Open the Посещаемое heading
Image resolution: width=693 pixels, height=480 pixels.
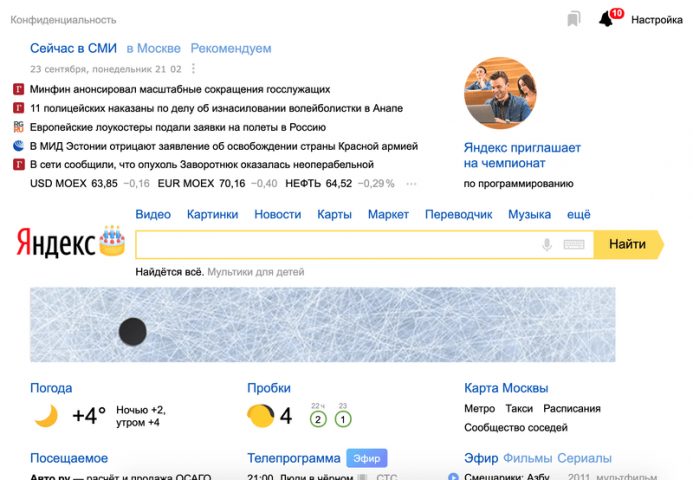pos(69,458)
